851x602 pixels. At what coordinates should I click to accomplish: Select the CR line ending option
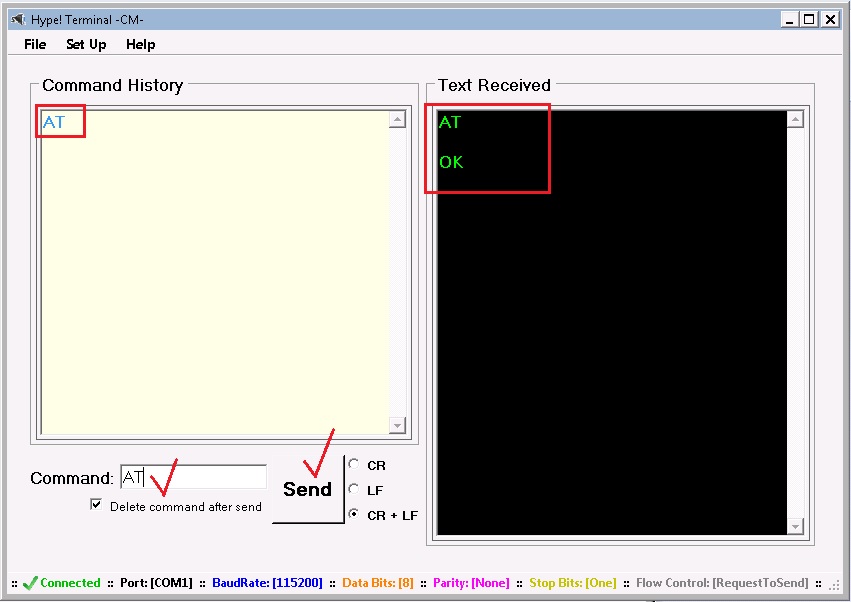(x=354, y=464)
